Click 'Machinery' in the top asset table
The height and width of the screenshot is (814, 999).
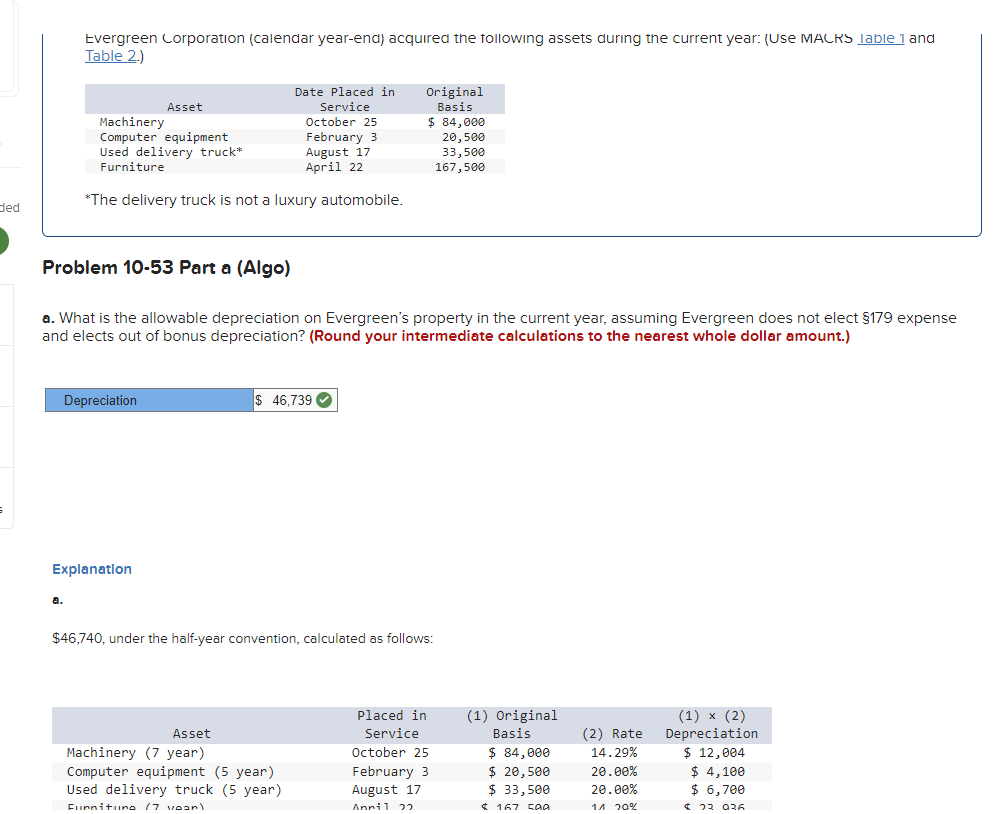pos(132,122)
